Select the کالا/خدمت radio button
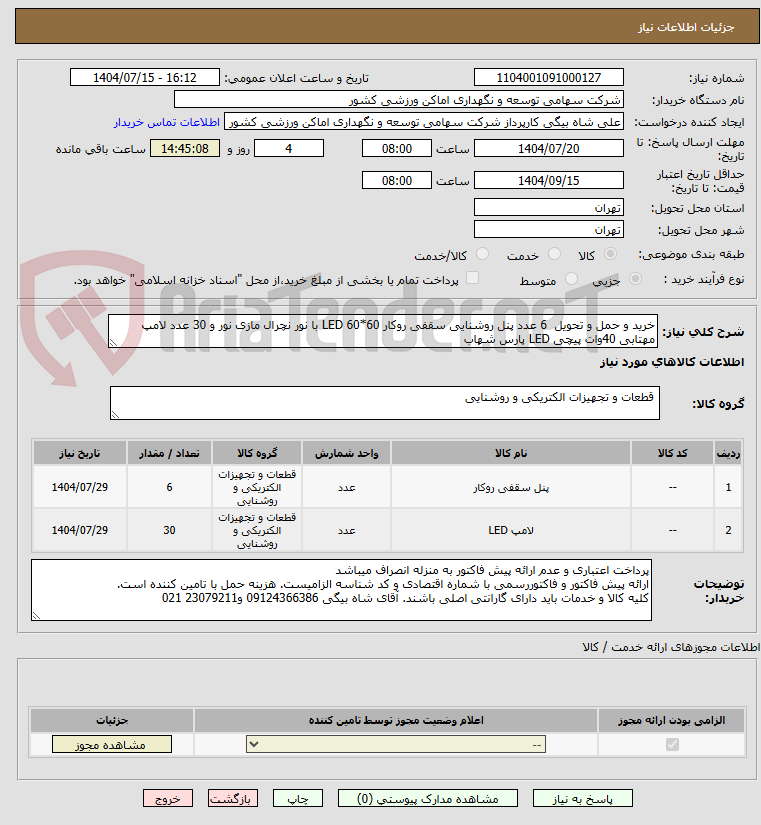Screen dimensions: 761x825 click(482, 254)
